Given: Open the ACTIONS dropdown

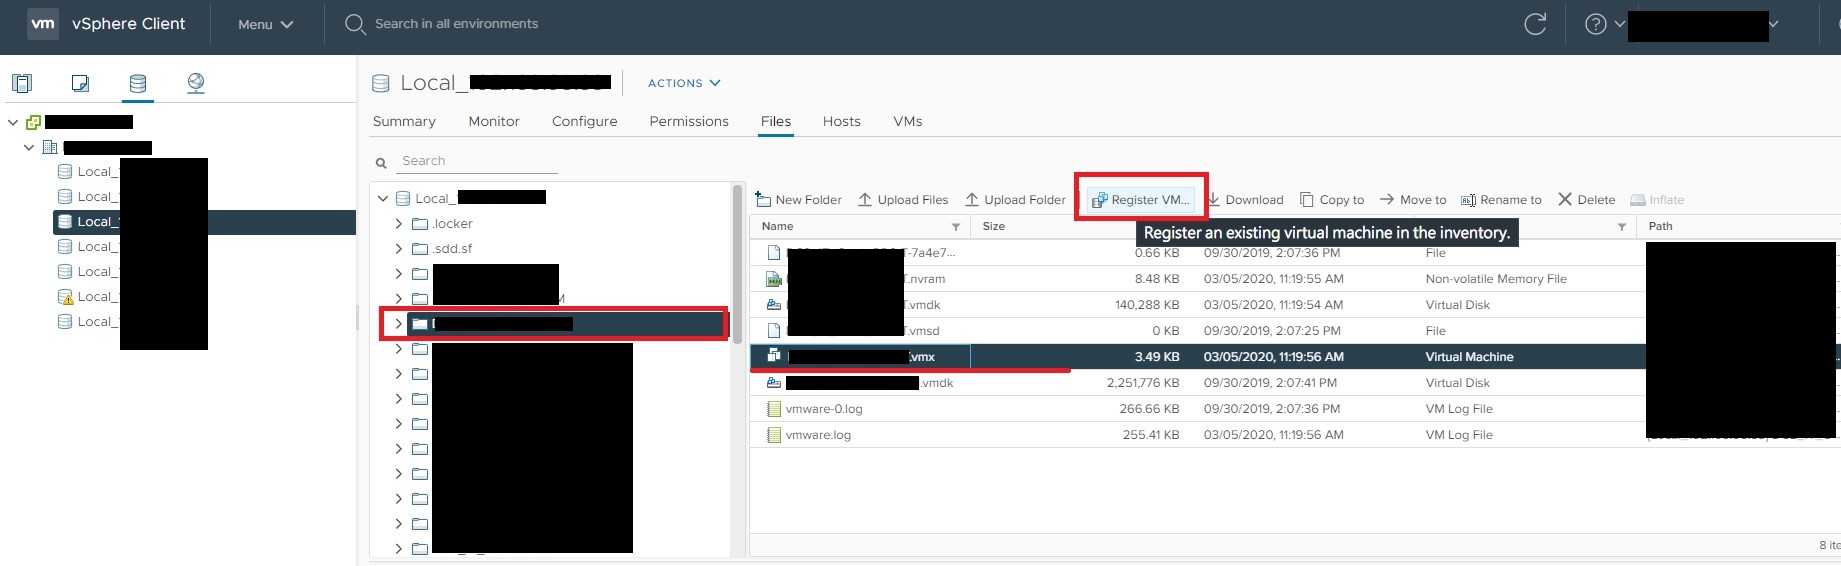Looking at the screenshot, I should pos(684,83).
